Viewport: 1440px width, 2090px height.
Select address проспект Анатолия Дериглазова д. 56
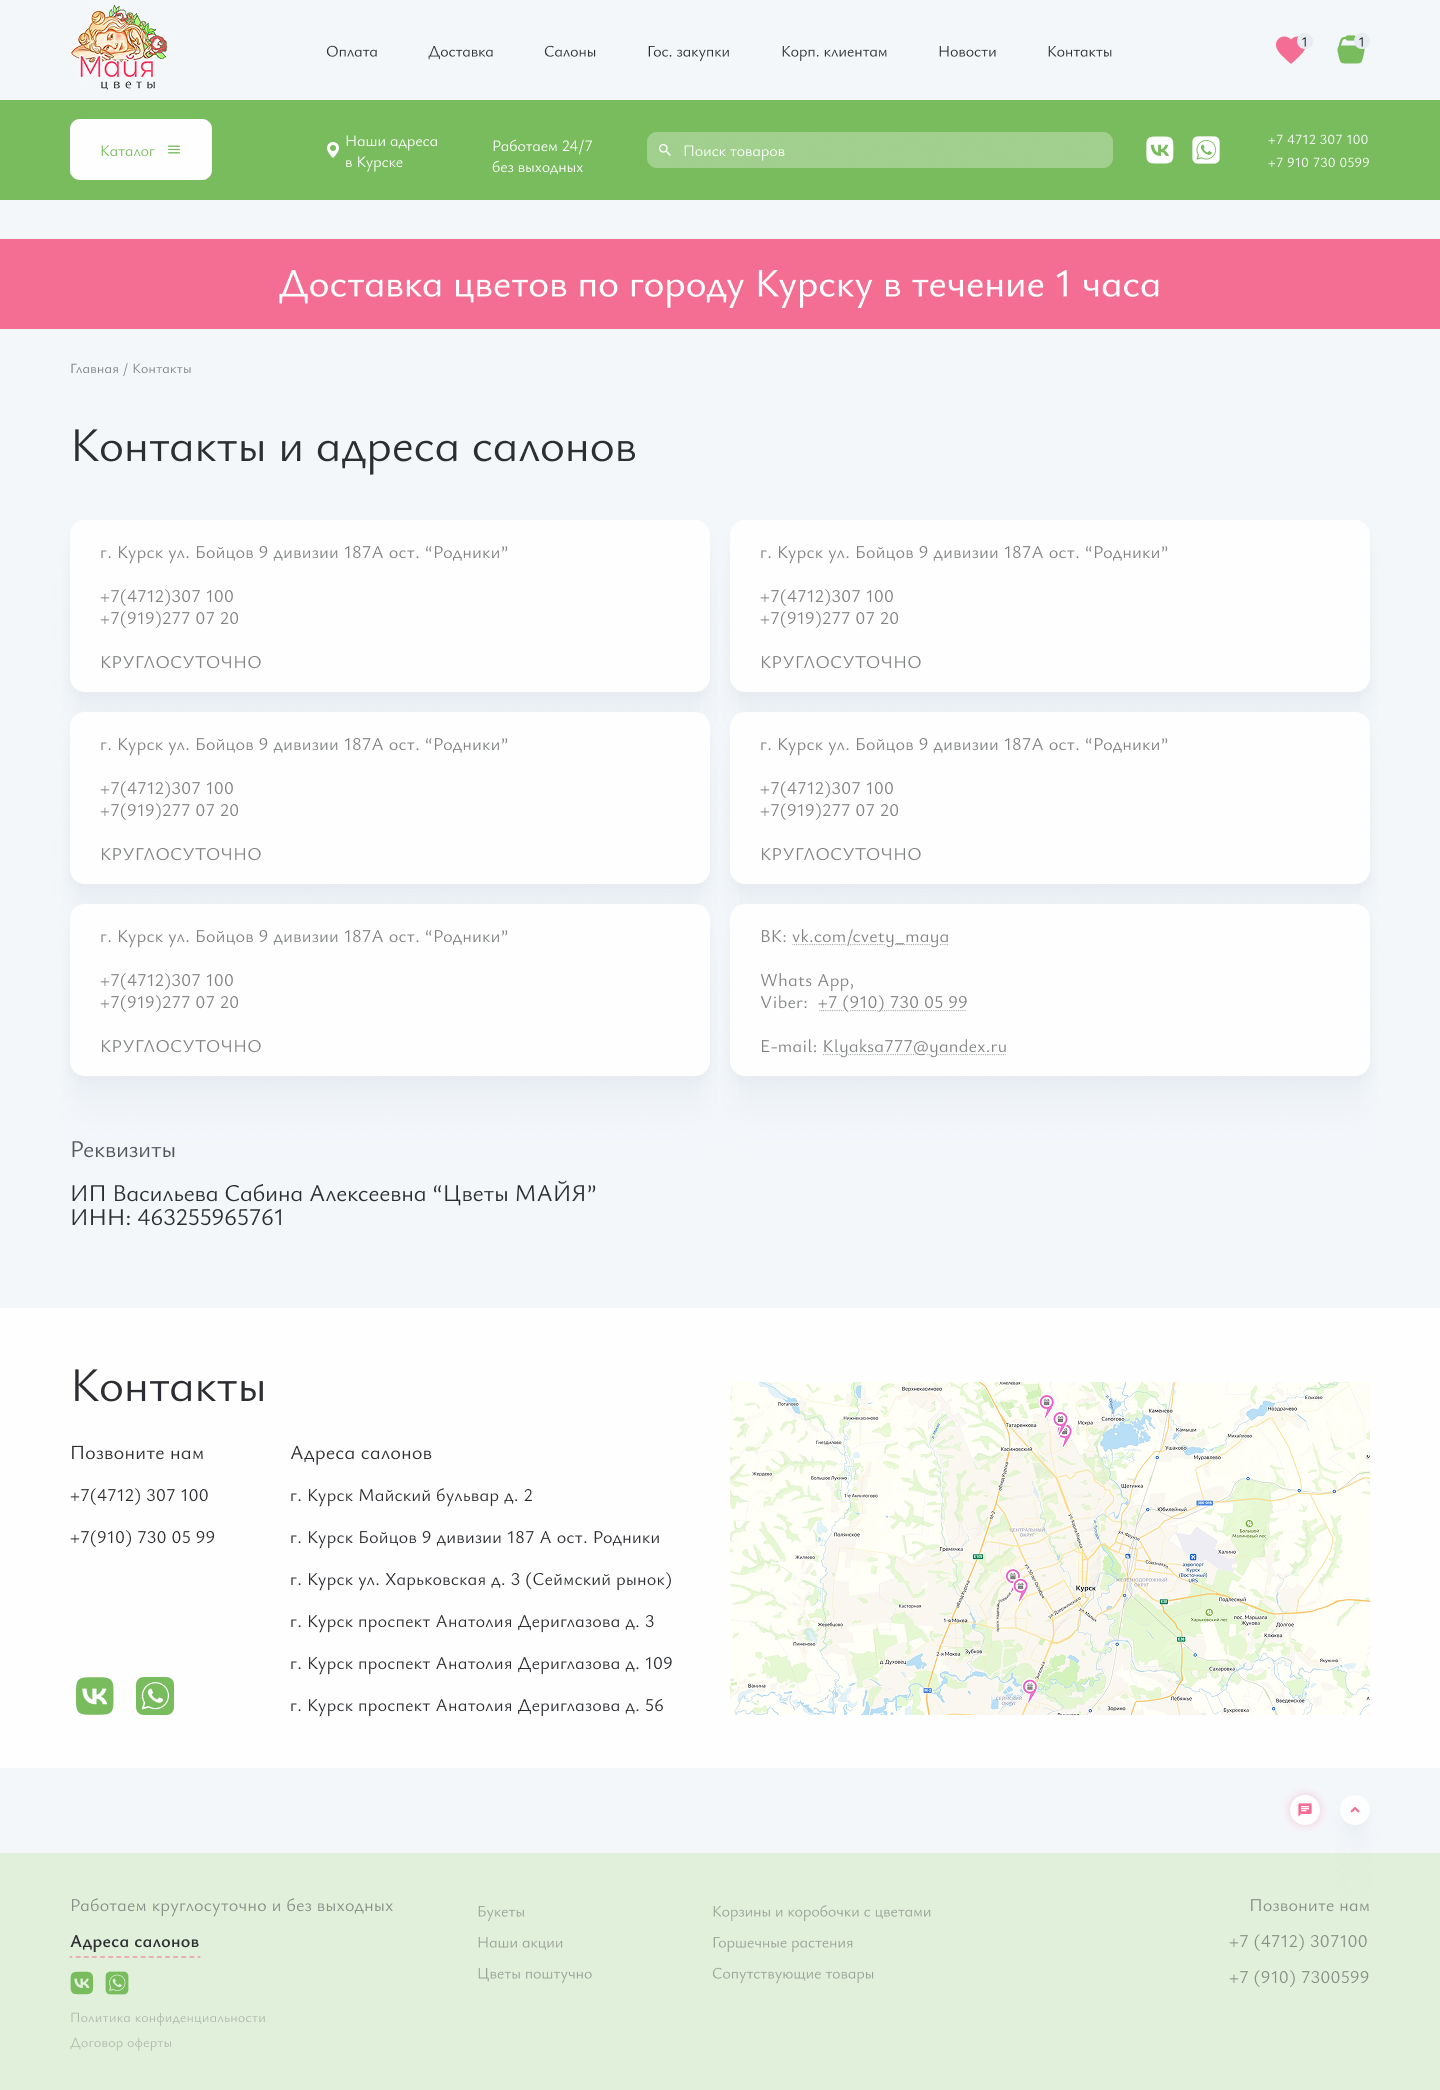477,1706
